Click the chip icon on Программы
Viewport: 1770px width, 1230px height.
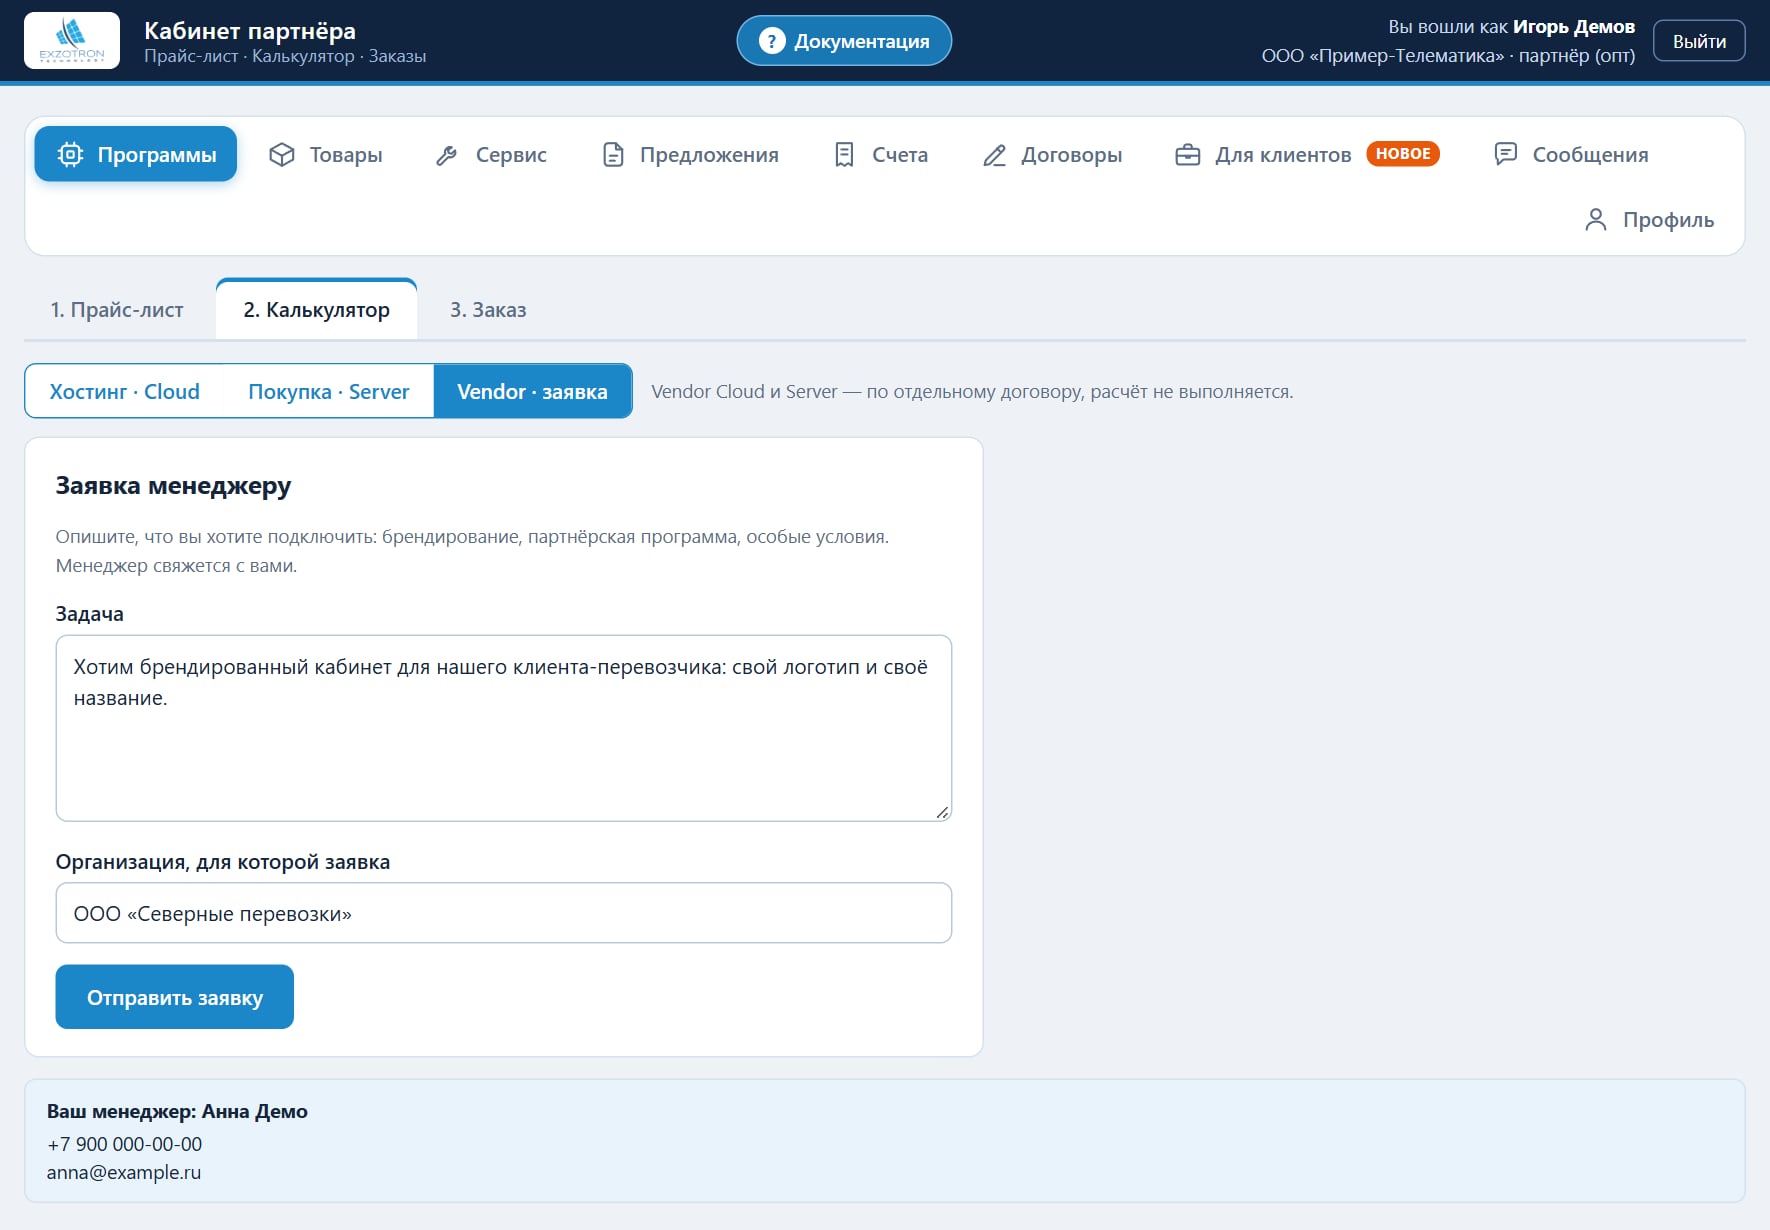point(70,154)
